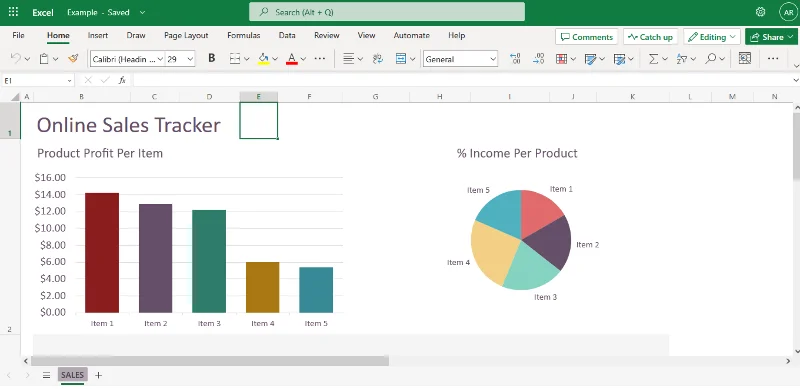The height and width of the screenshot is (389, 800).
Task: Expand the Borders dropdown arrow
Action: (x=247, y=59)
